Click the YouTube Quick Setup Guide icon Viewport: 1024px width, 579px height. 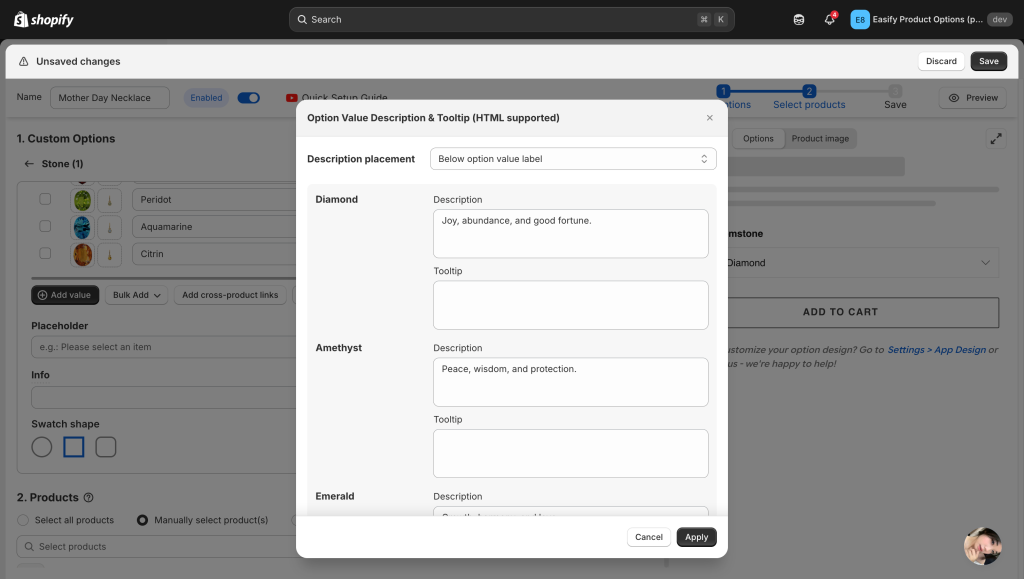pos(292,98)
